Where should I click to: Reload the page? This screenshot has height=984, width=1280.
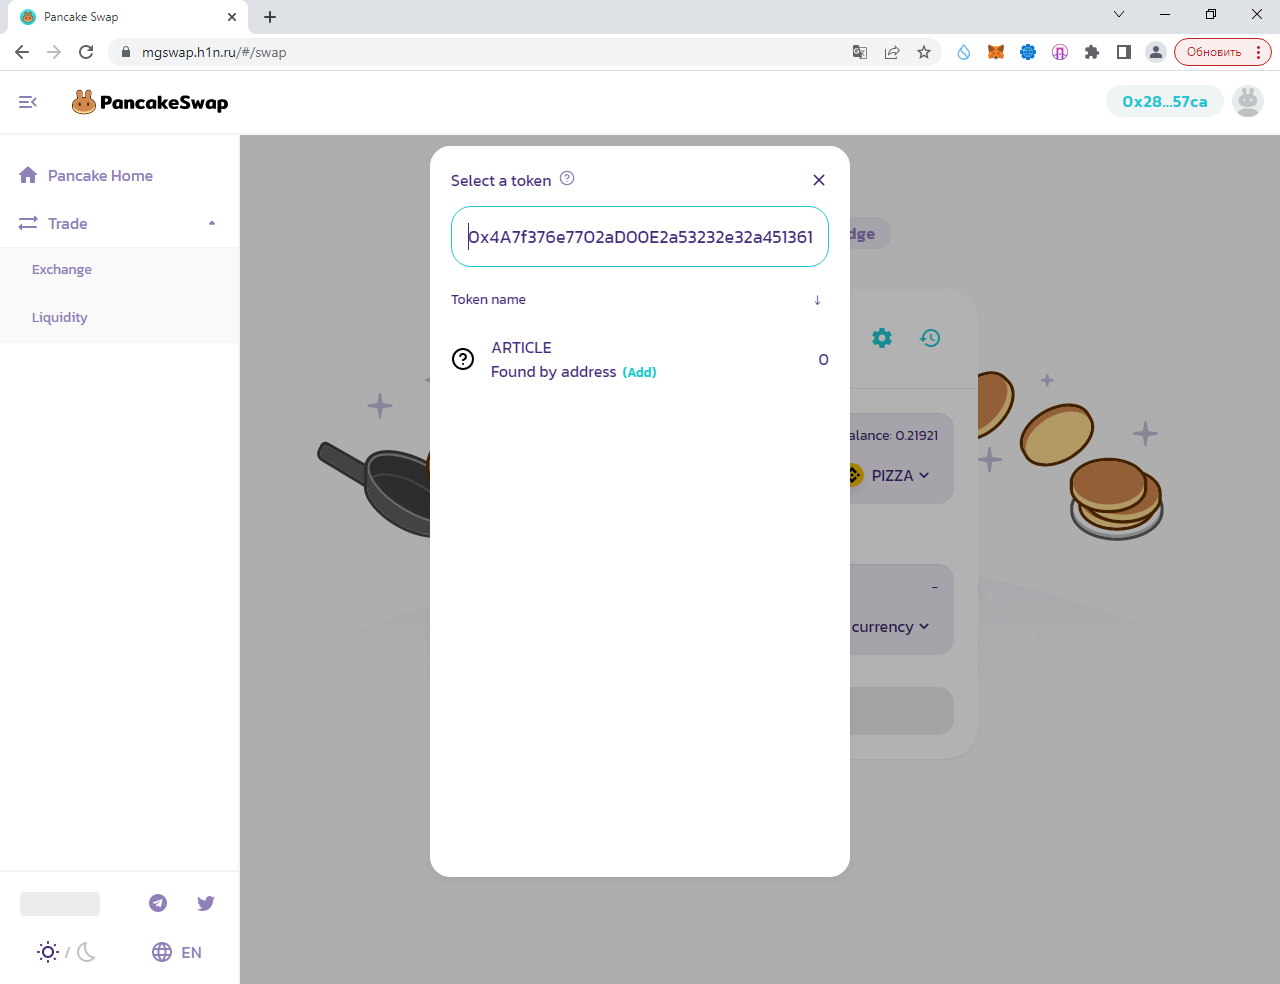point(86,52)
